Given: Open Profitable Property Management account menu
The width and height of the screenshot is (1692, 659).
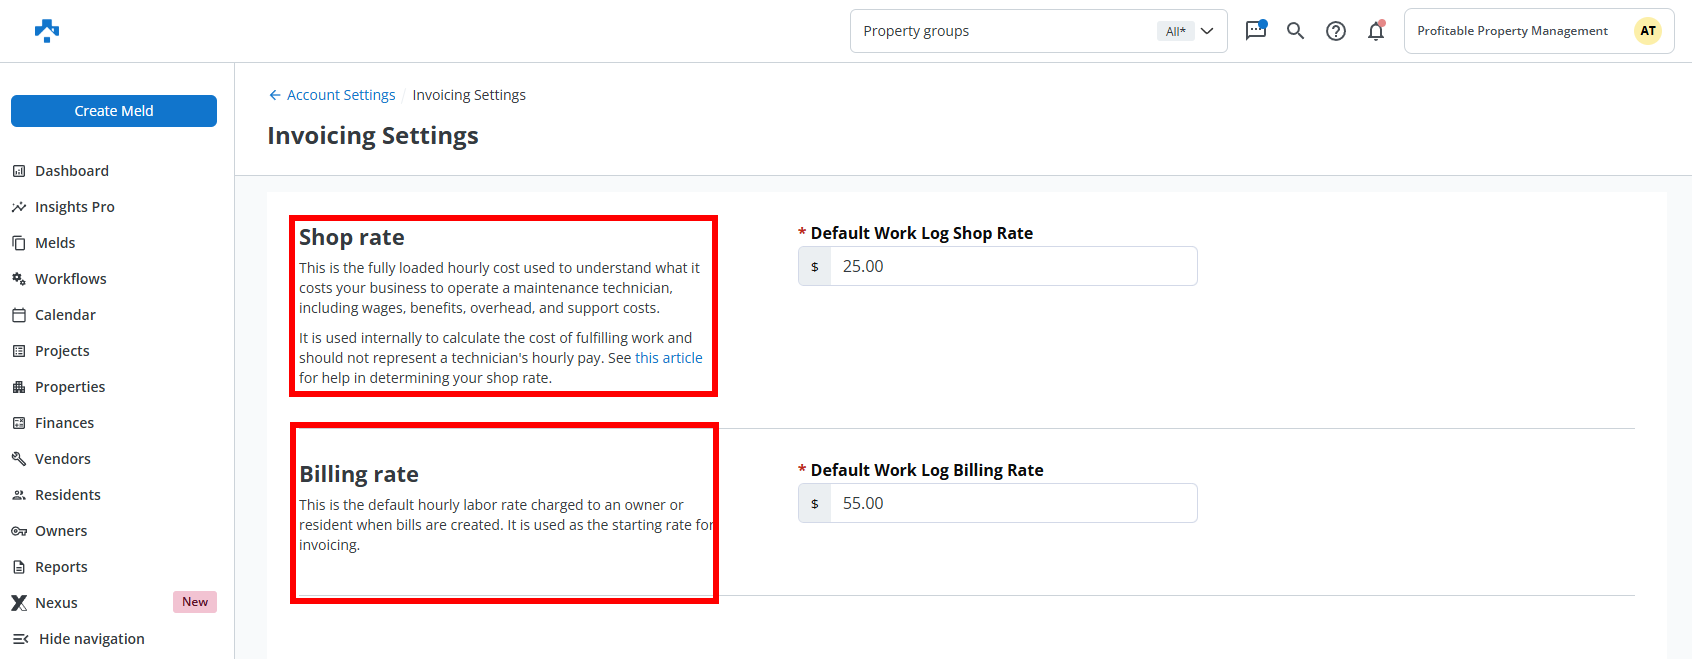Looking at the screenshot, I should pos(1511,31).
